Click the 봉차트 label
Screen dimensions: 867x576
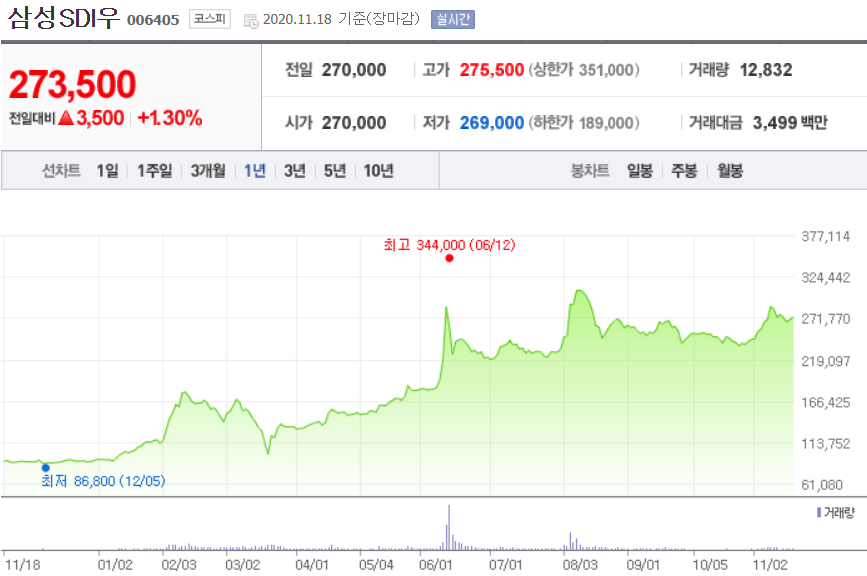coord(590,171)
